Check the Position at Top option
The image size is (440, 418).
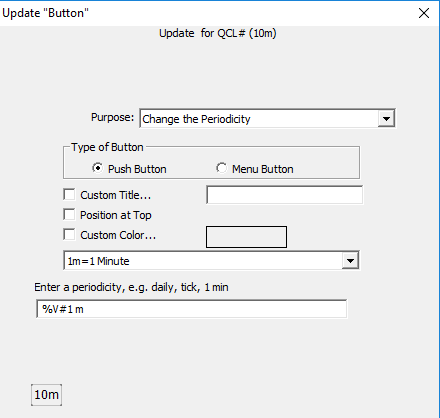tap(69, 215)
